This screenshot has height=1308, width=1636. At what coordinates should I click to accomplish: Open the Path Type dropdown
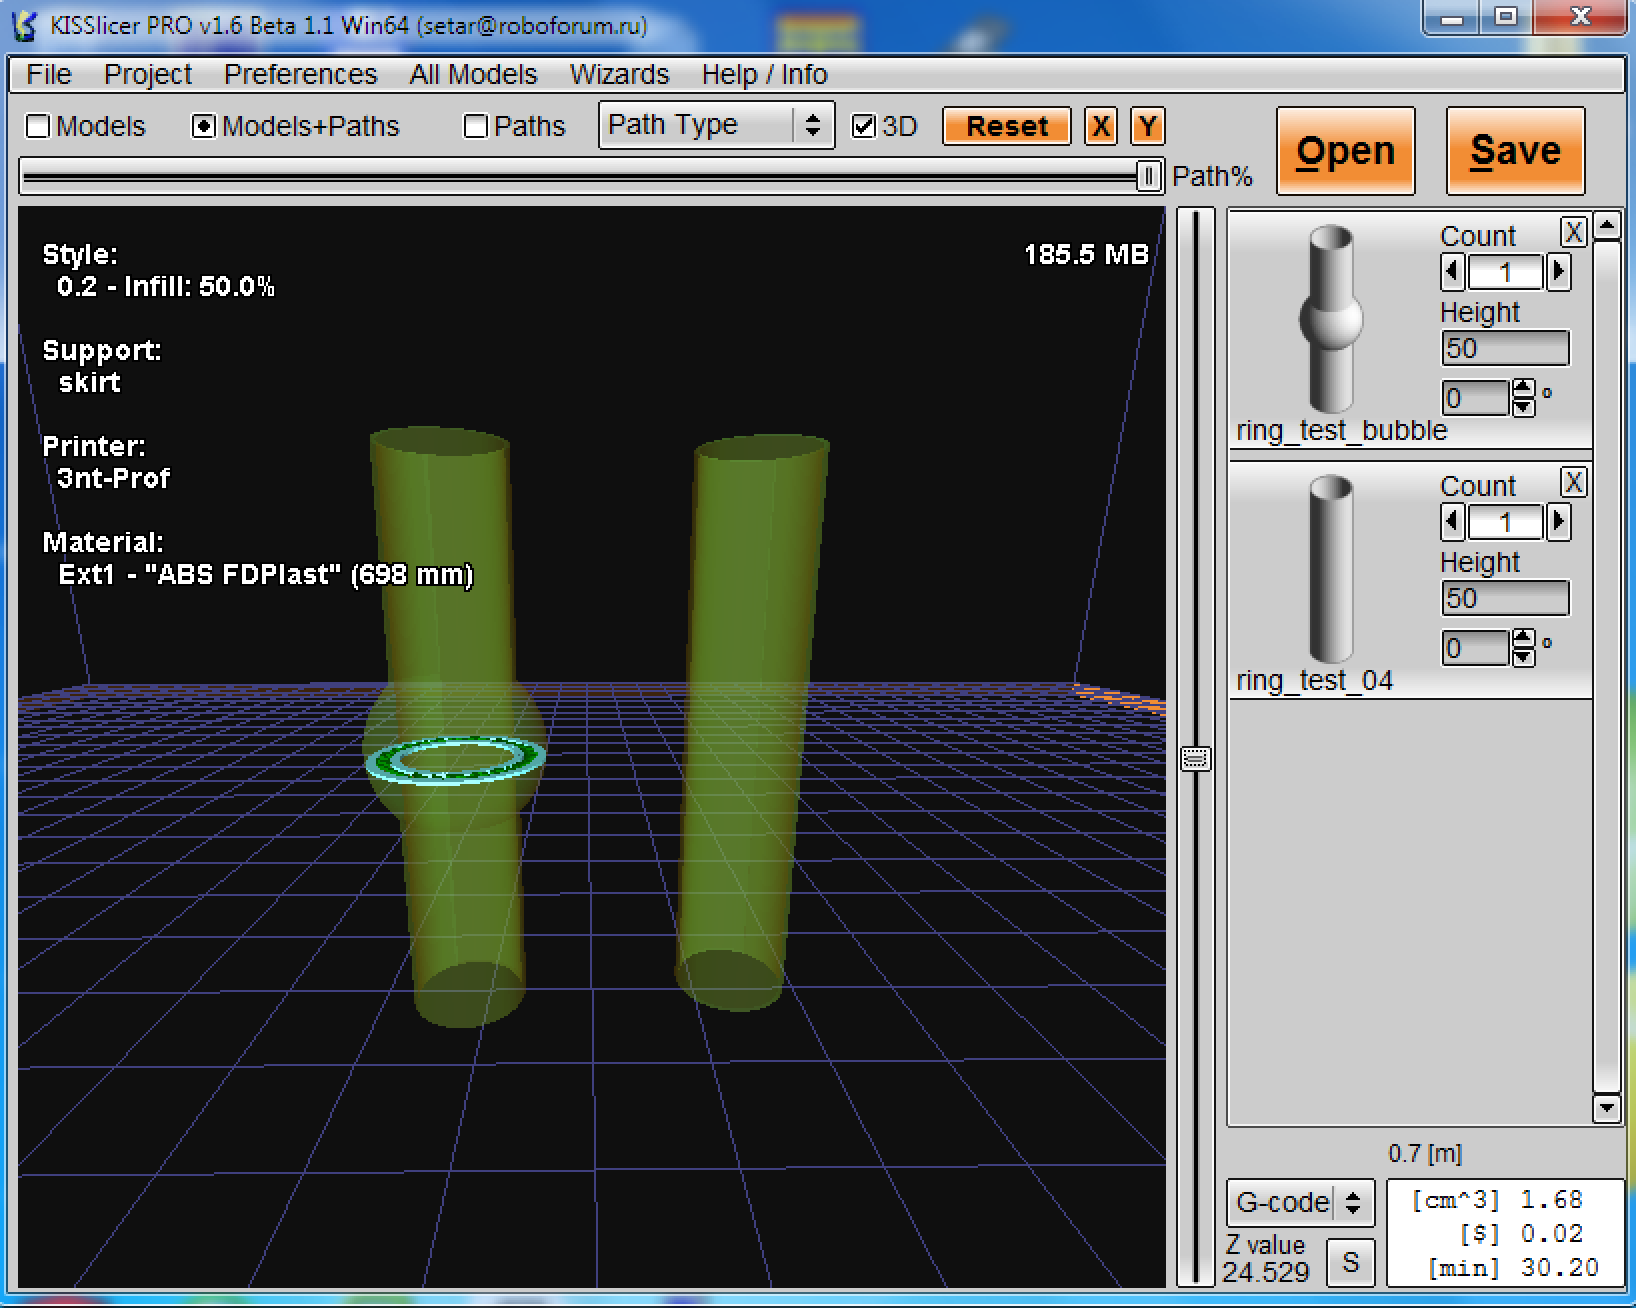[716, 125]
